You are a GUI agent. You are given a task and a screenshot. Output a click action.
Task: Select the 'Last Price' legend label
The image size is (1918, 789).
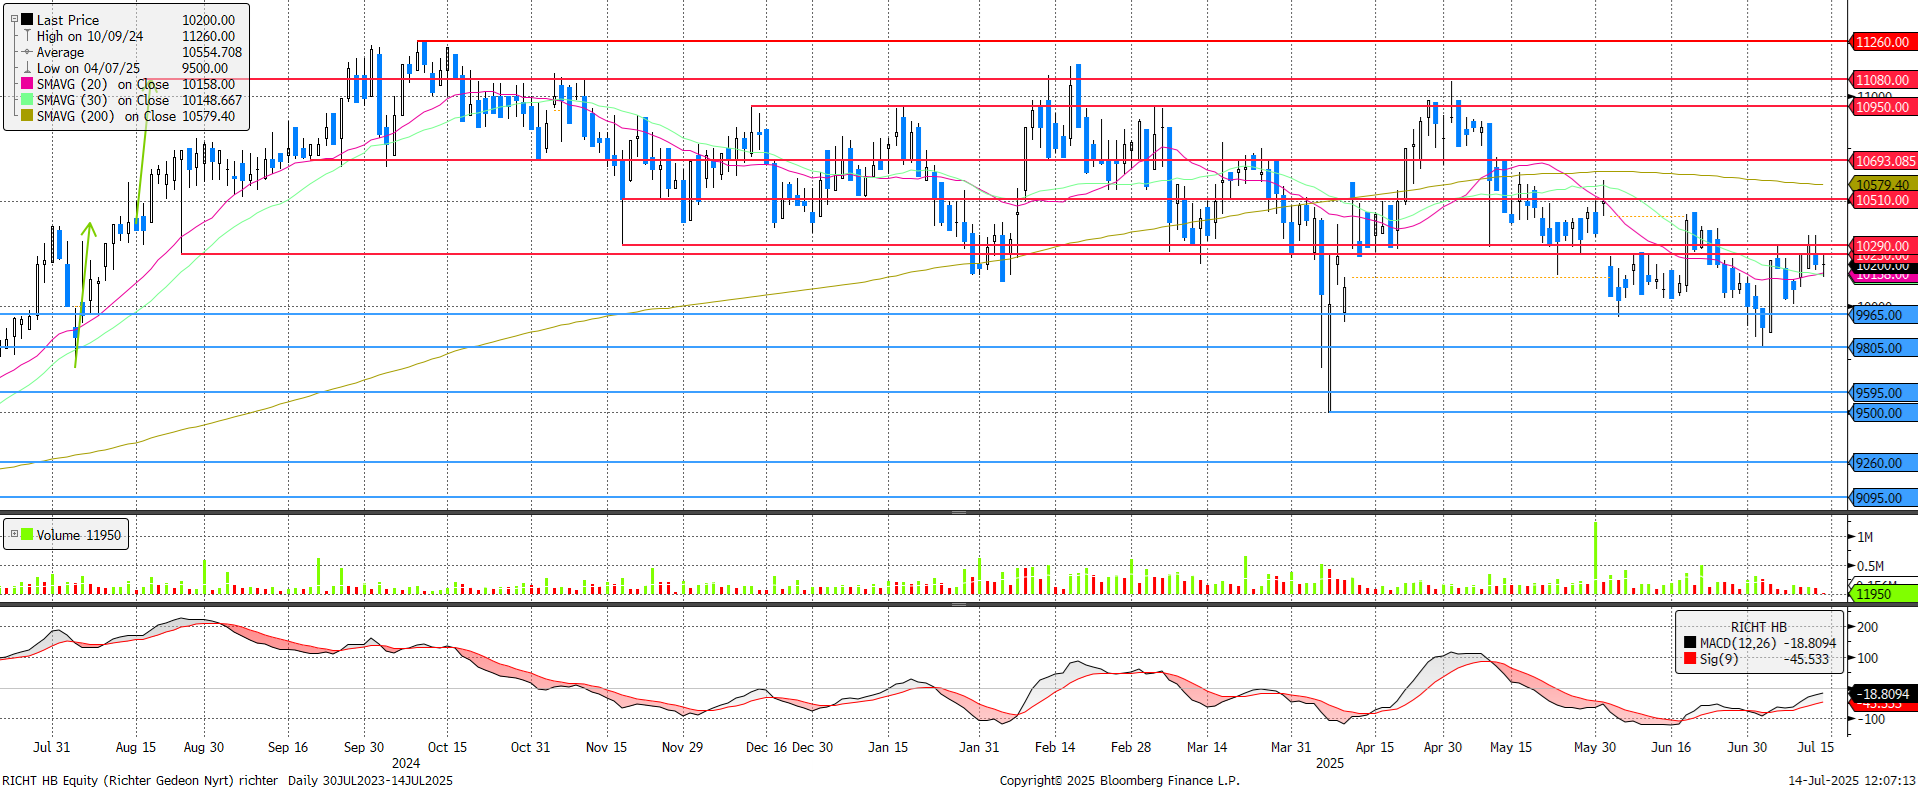68,20
